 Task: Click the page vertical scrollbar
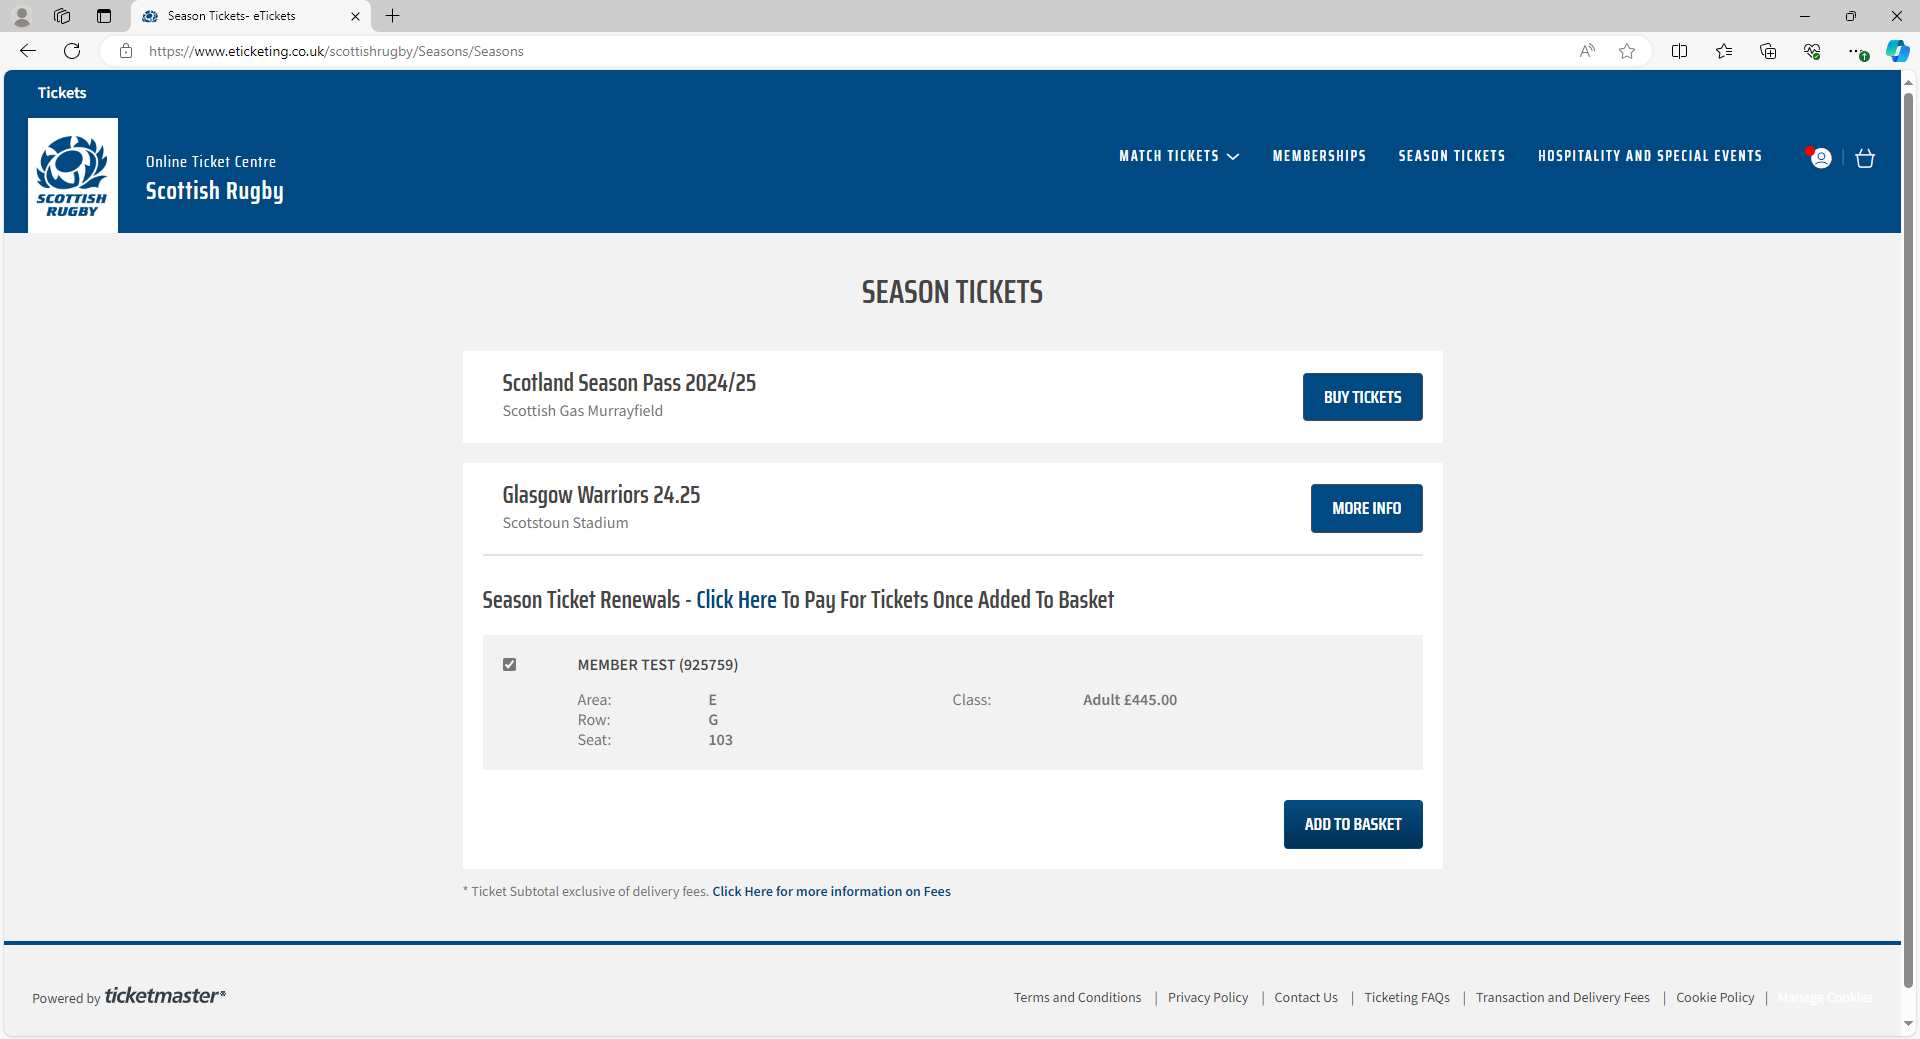tap(1908, 540)
